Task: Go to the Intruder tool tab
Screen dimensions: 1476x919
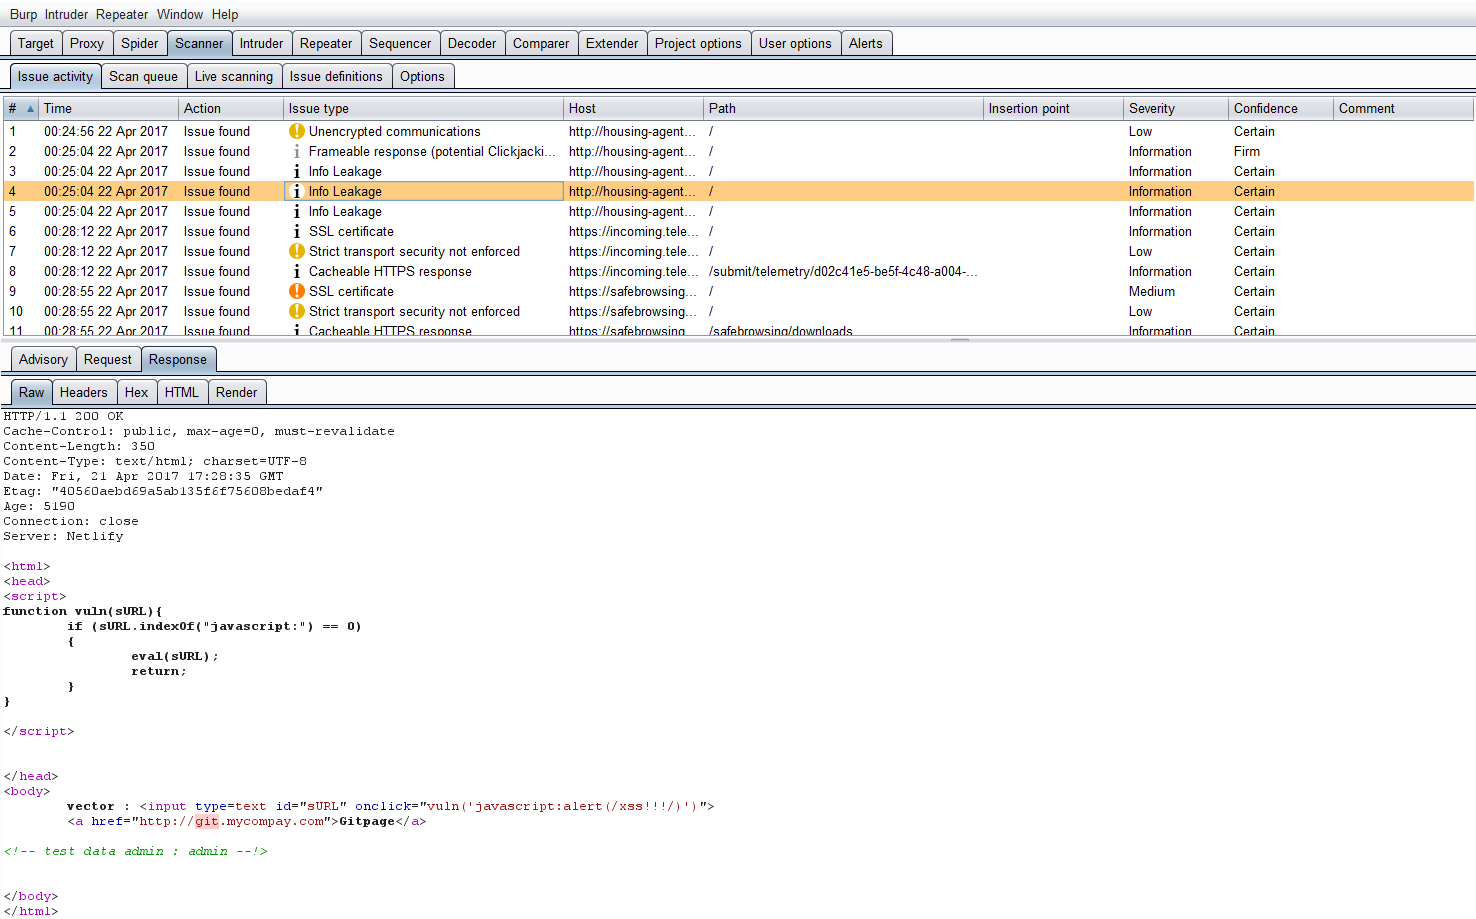Action: [261, 43]
